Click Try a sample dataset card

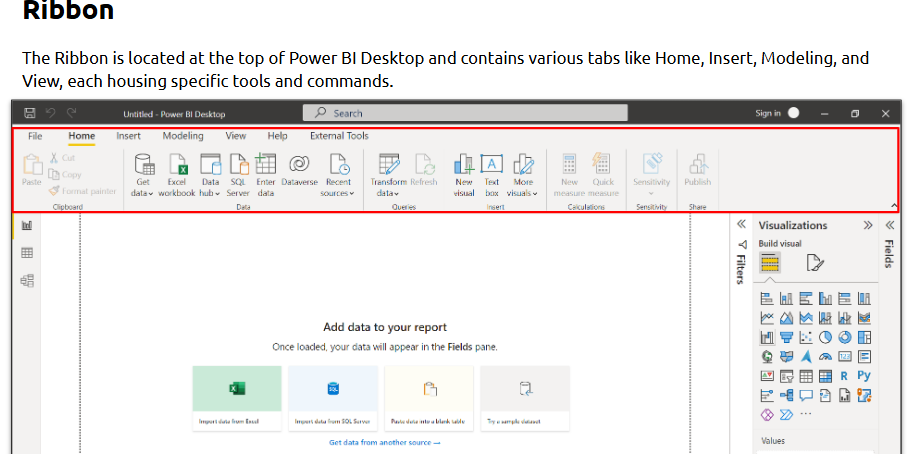[x=525, y=399]
